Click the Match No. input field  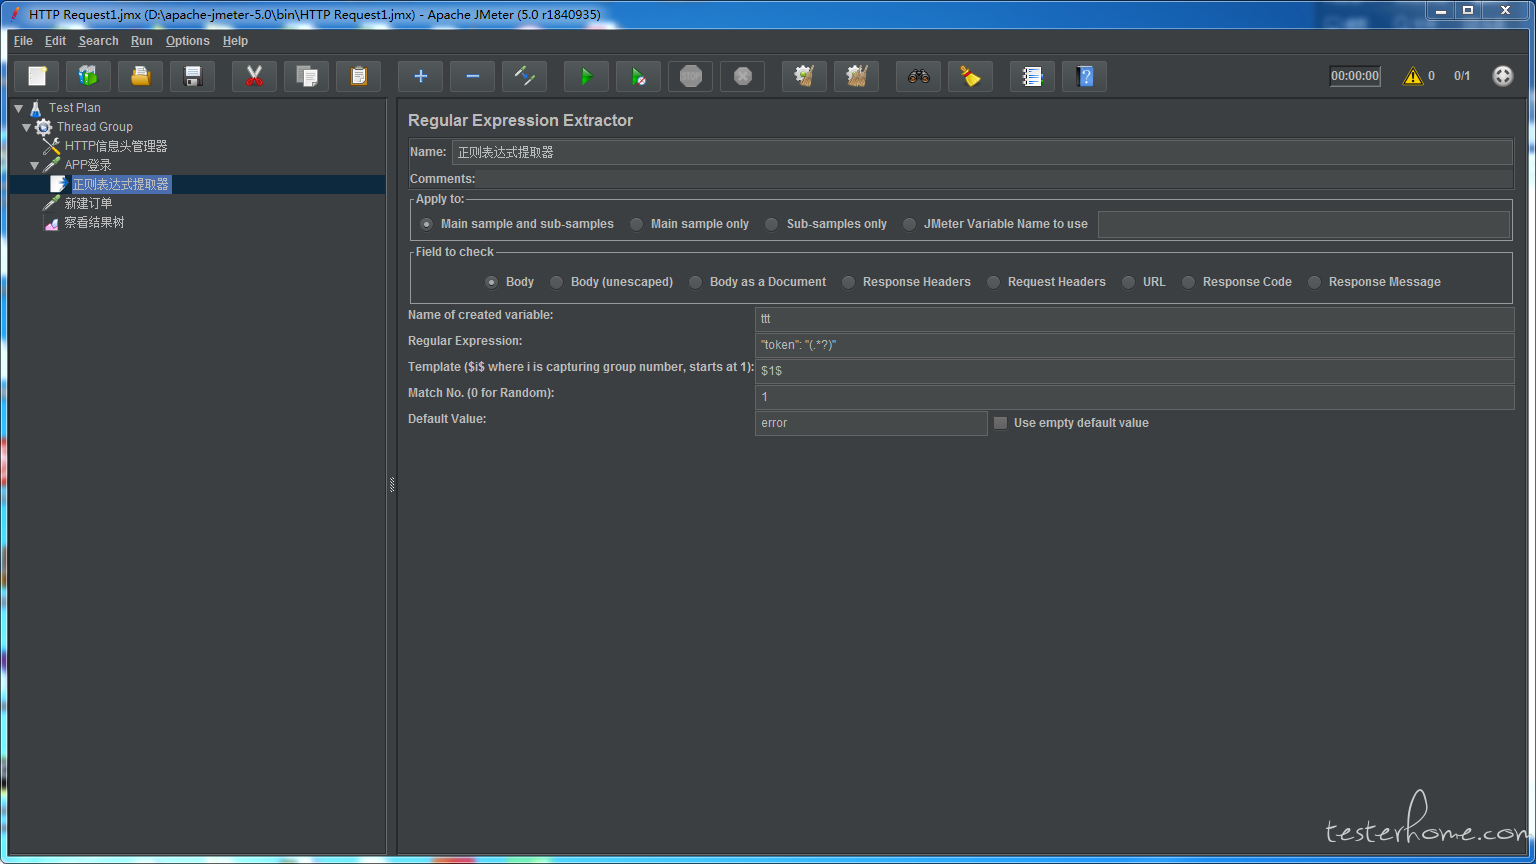1134,397
